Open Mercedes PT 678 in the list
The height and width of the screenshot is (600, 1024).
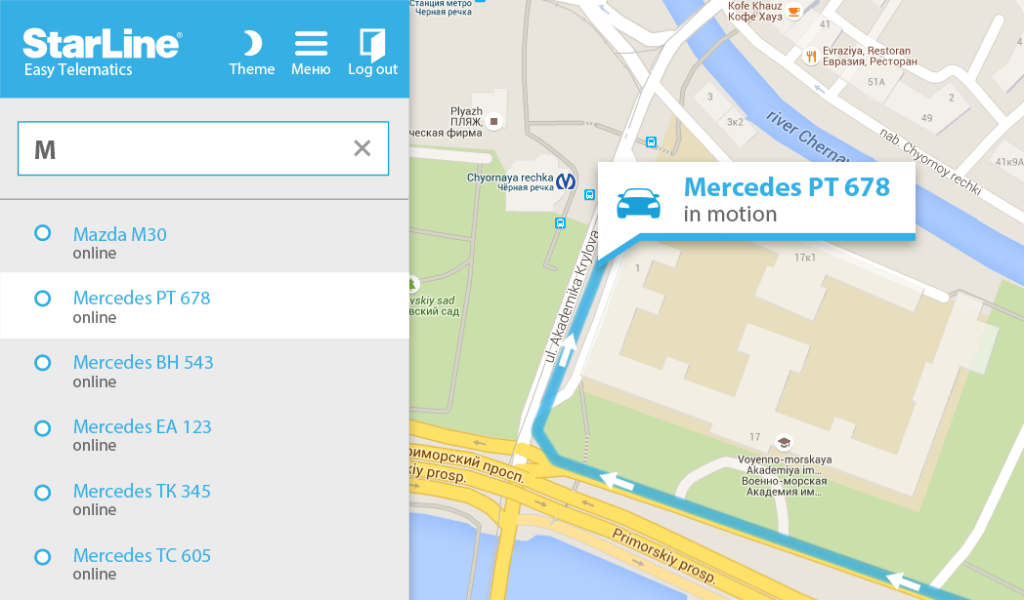142,298
